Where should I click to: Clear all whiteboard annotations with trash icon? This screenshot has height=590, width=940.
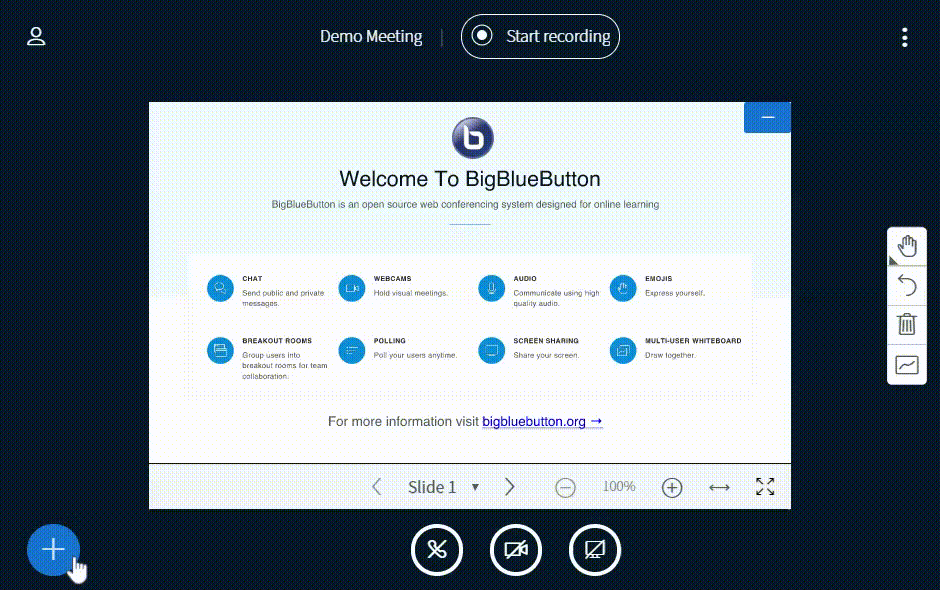906,325
